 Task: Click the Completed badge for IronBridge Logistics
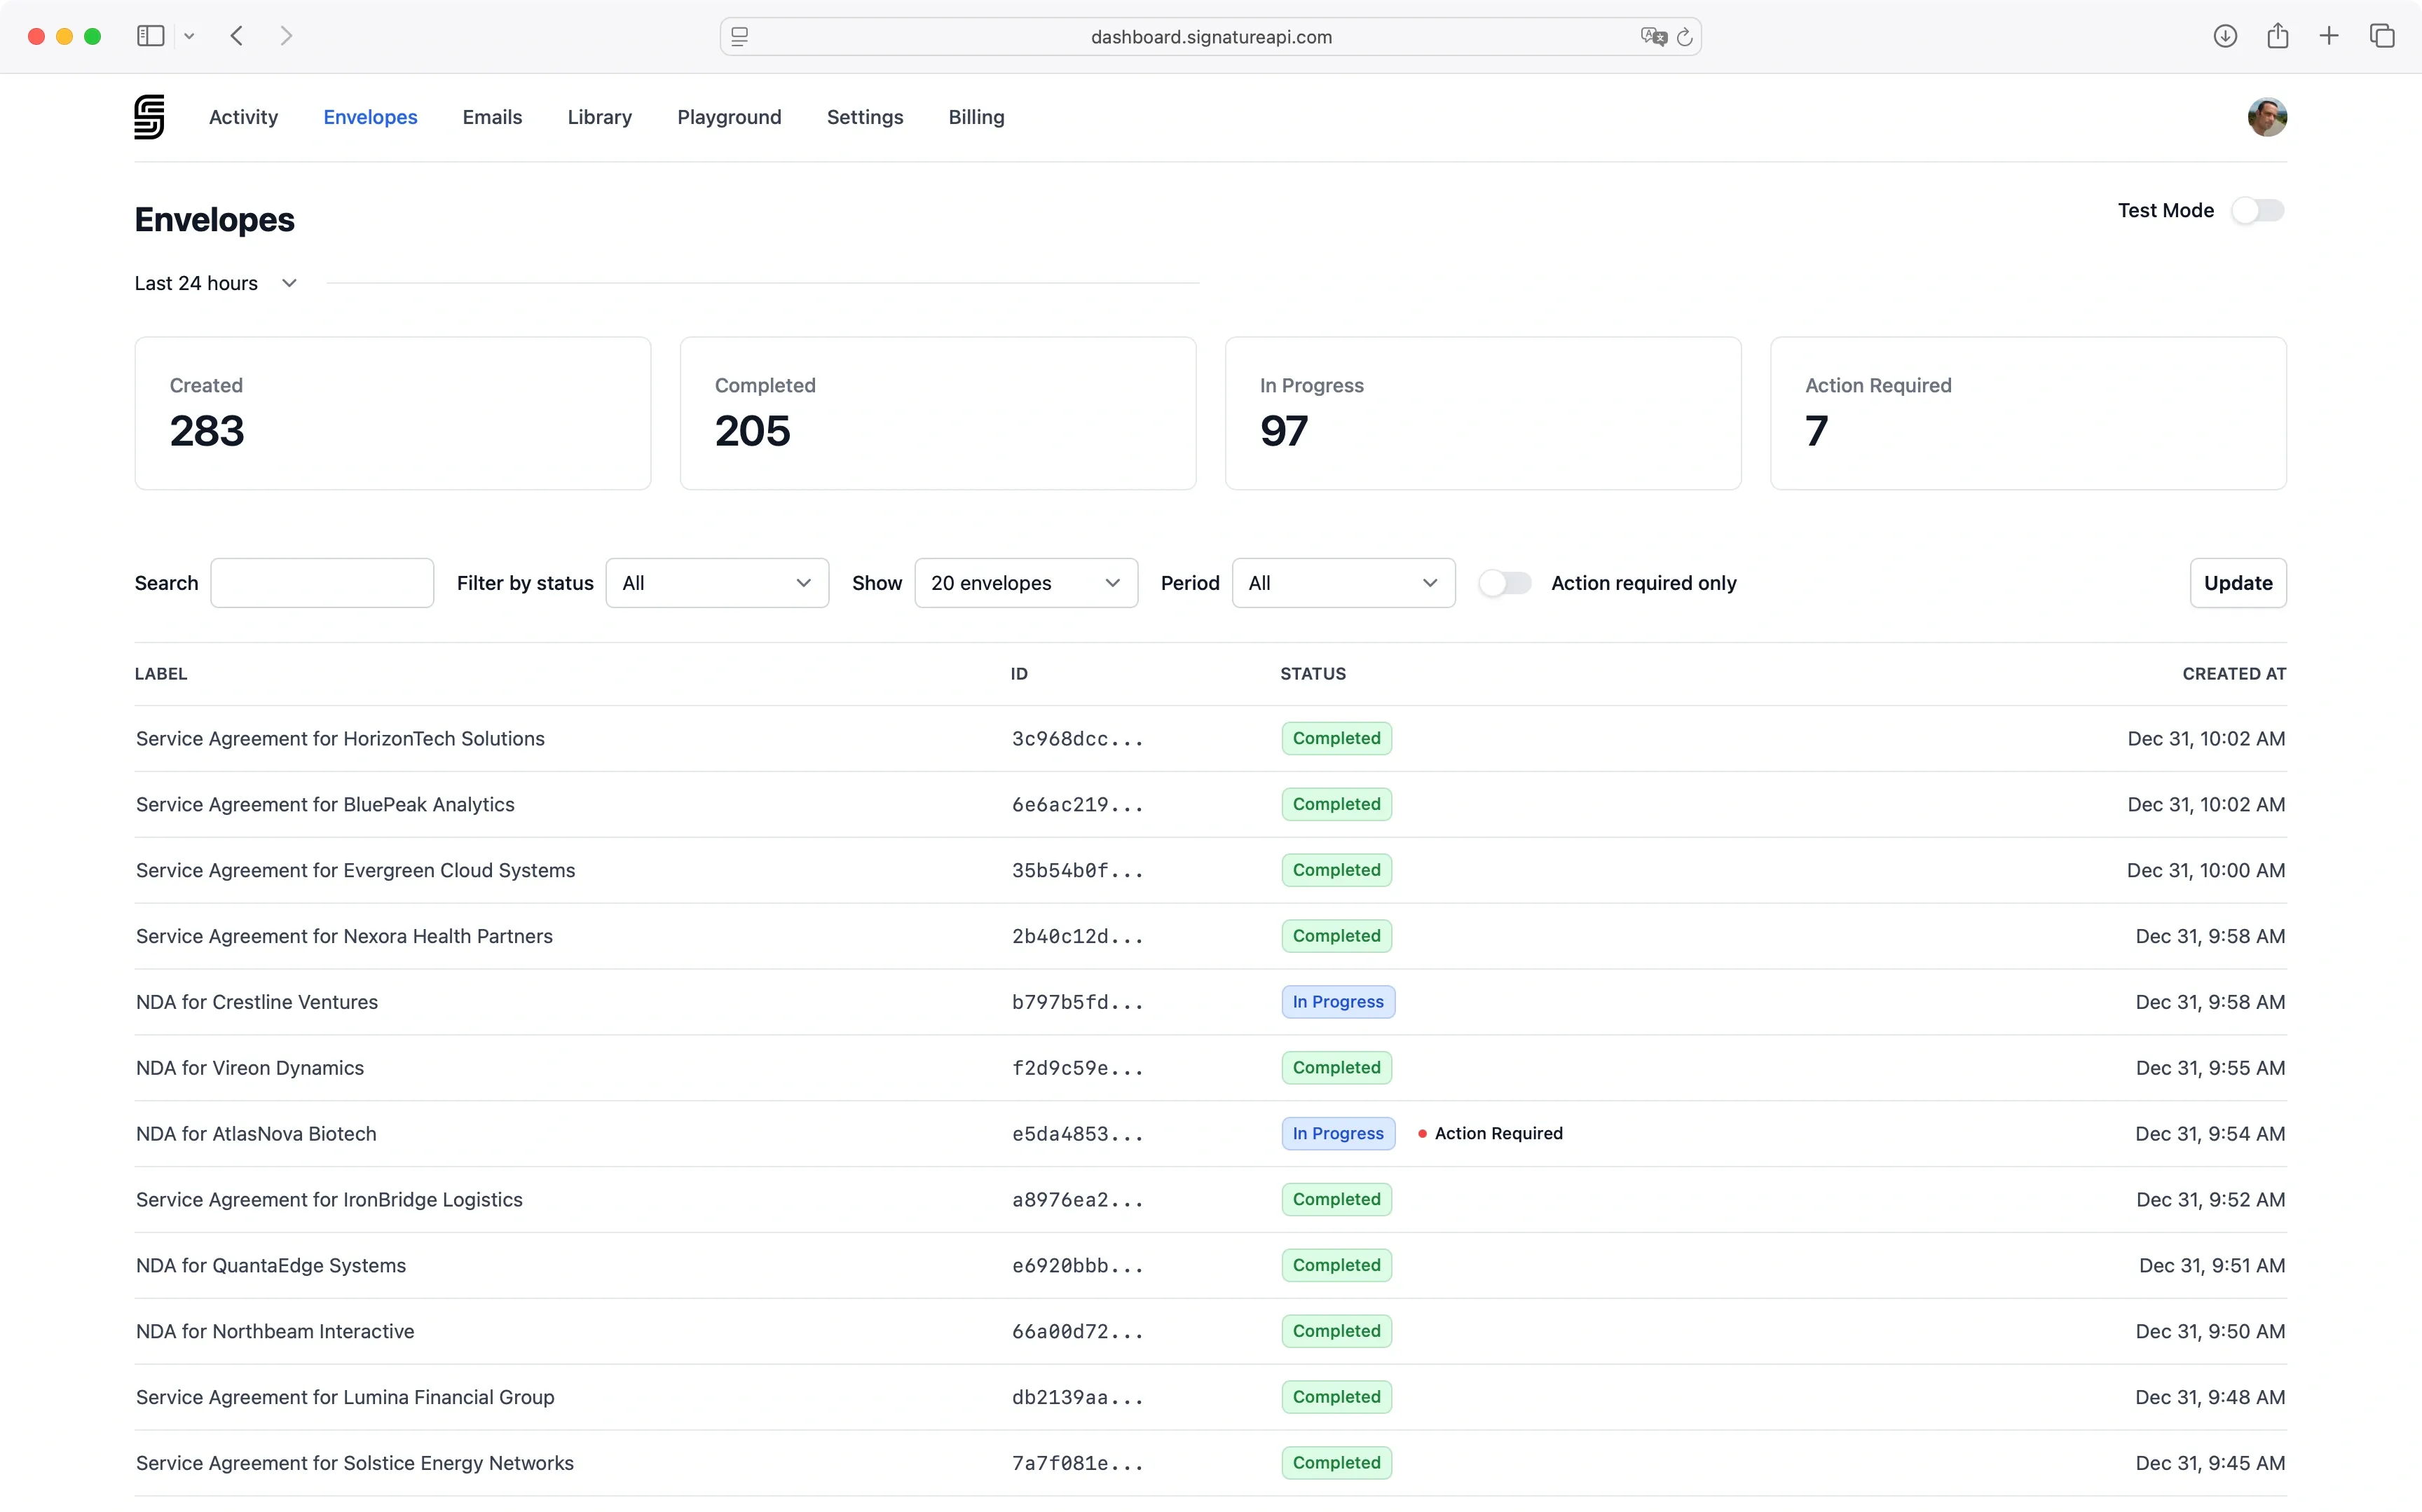(1336, 1199)
